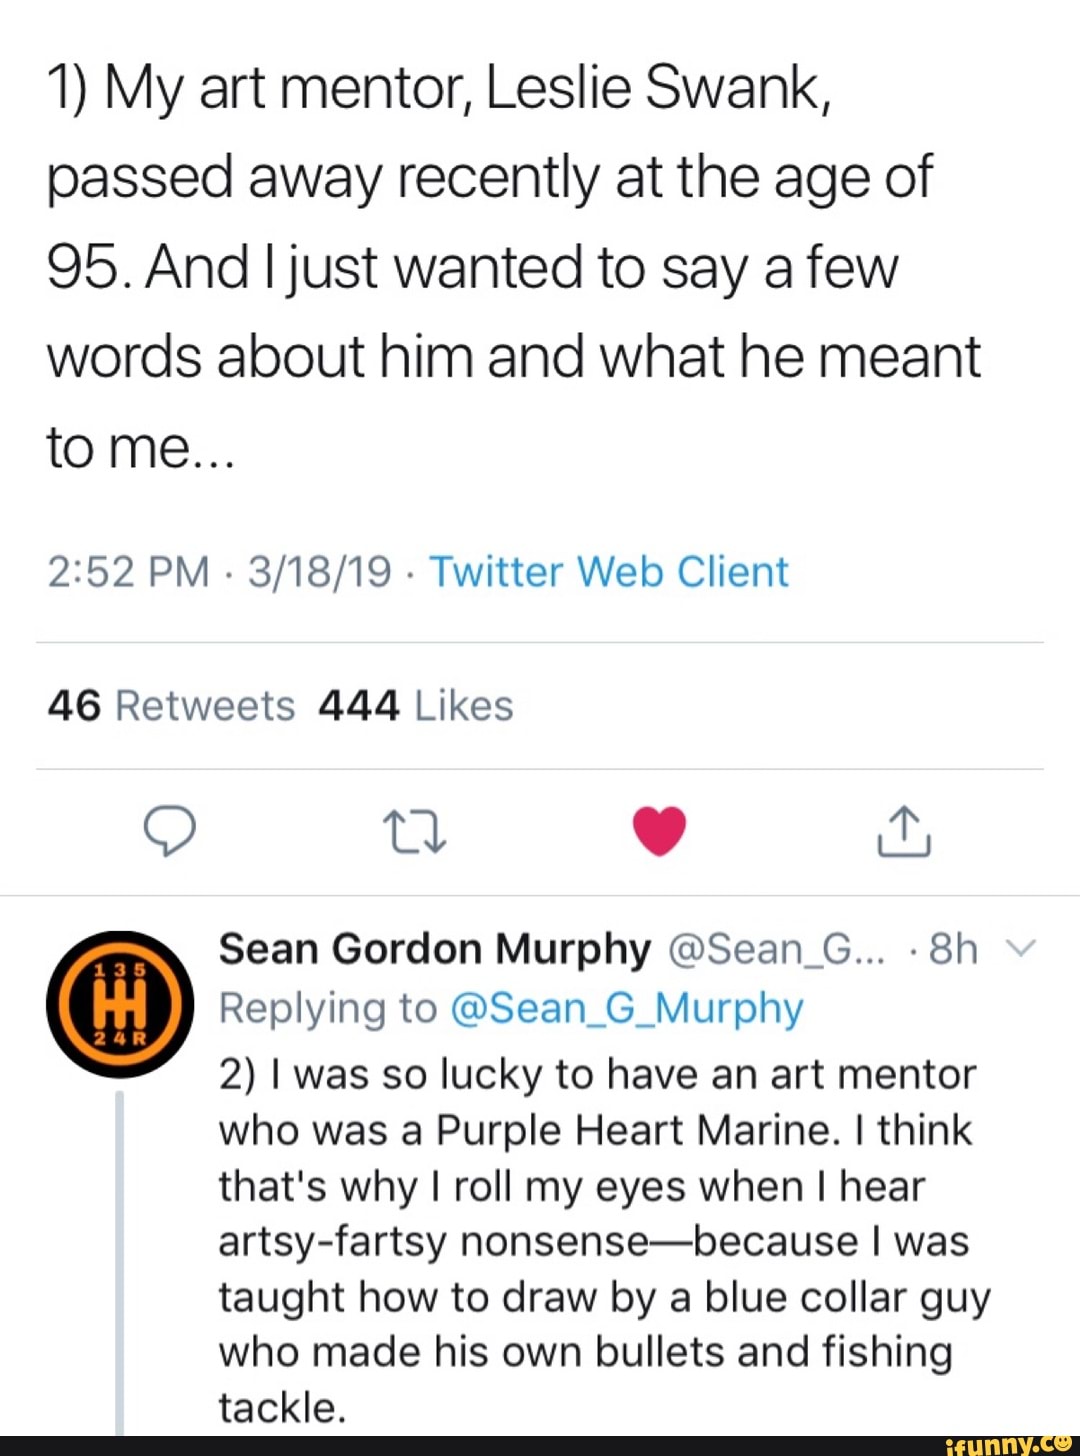The height and width of the screenshot is (1456, 1080).
Task: Click the 2:52 PM tweet time
Action: pyautogui.click(x=128, y=572)
